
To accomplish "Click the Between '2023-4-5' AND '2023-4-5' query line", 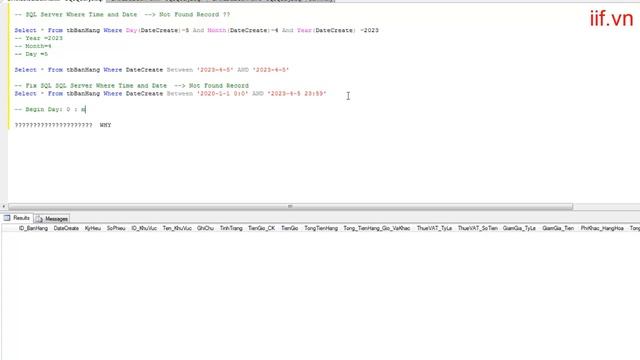I will (x=151, y=70).
